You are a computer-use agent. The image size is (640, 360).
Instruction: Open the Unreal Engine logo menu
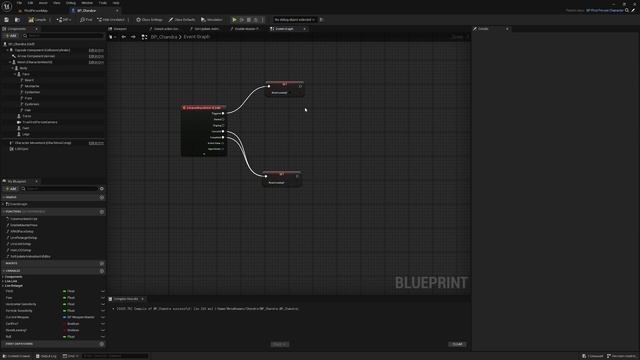7,7
